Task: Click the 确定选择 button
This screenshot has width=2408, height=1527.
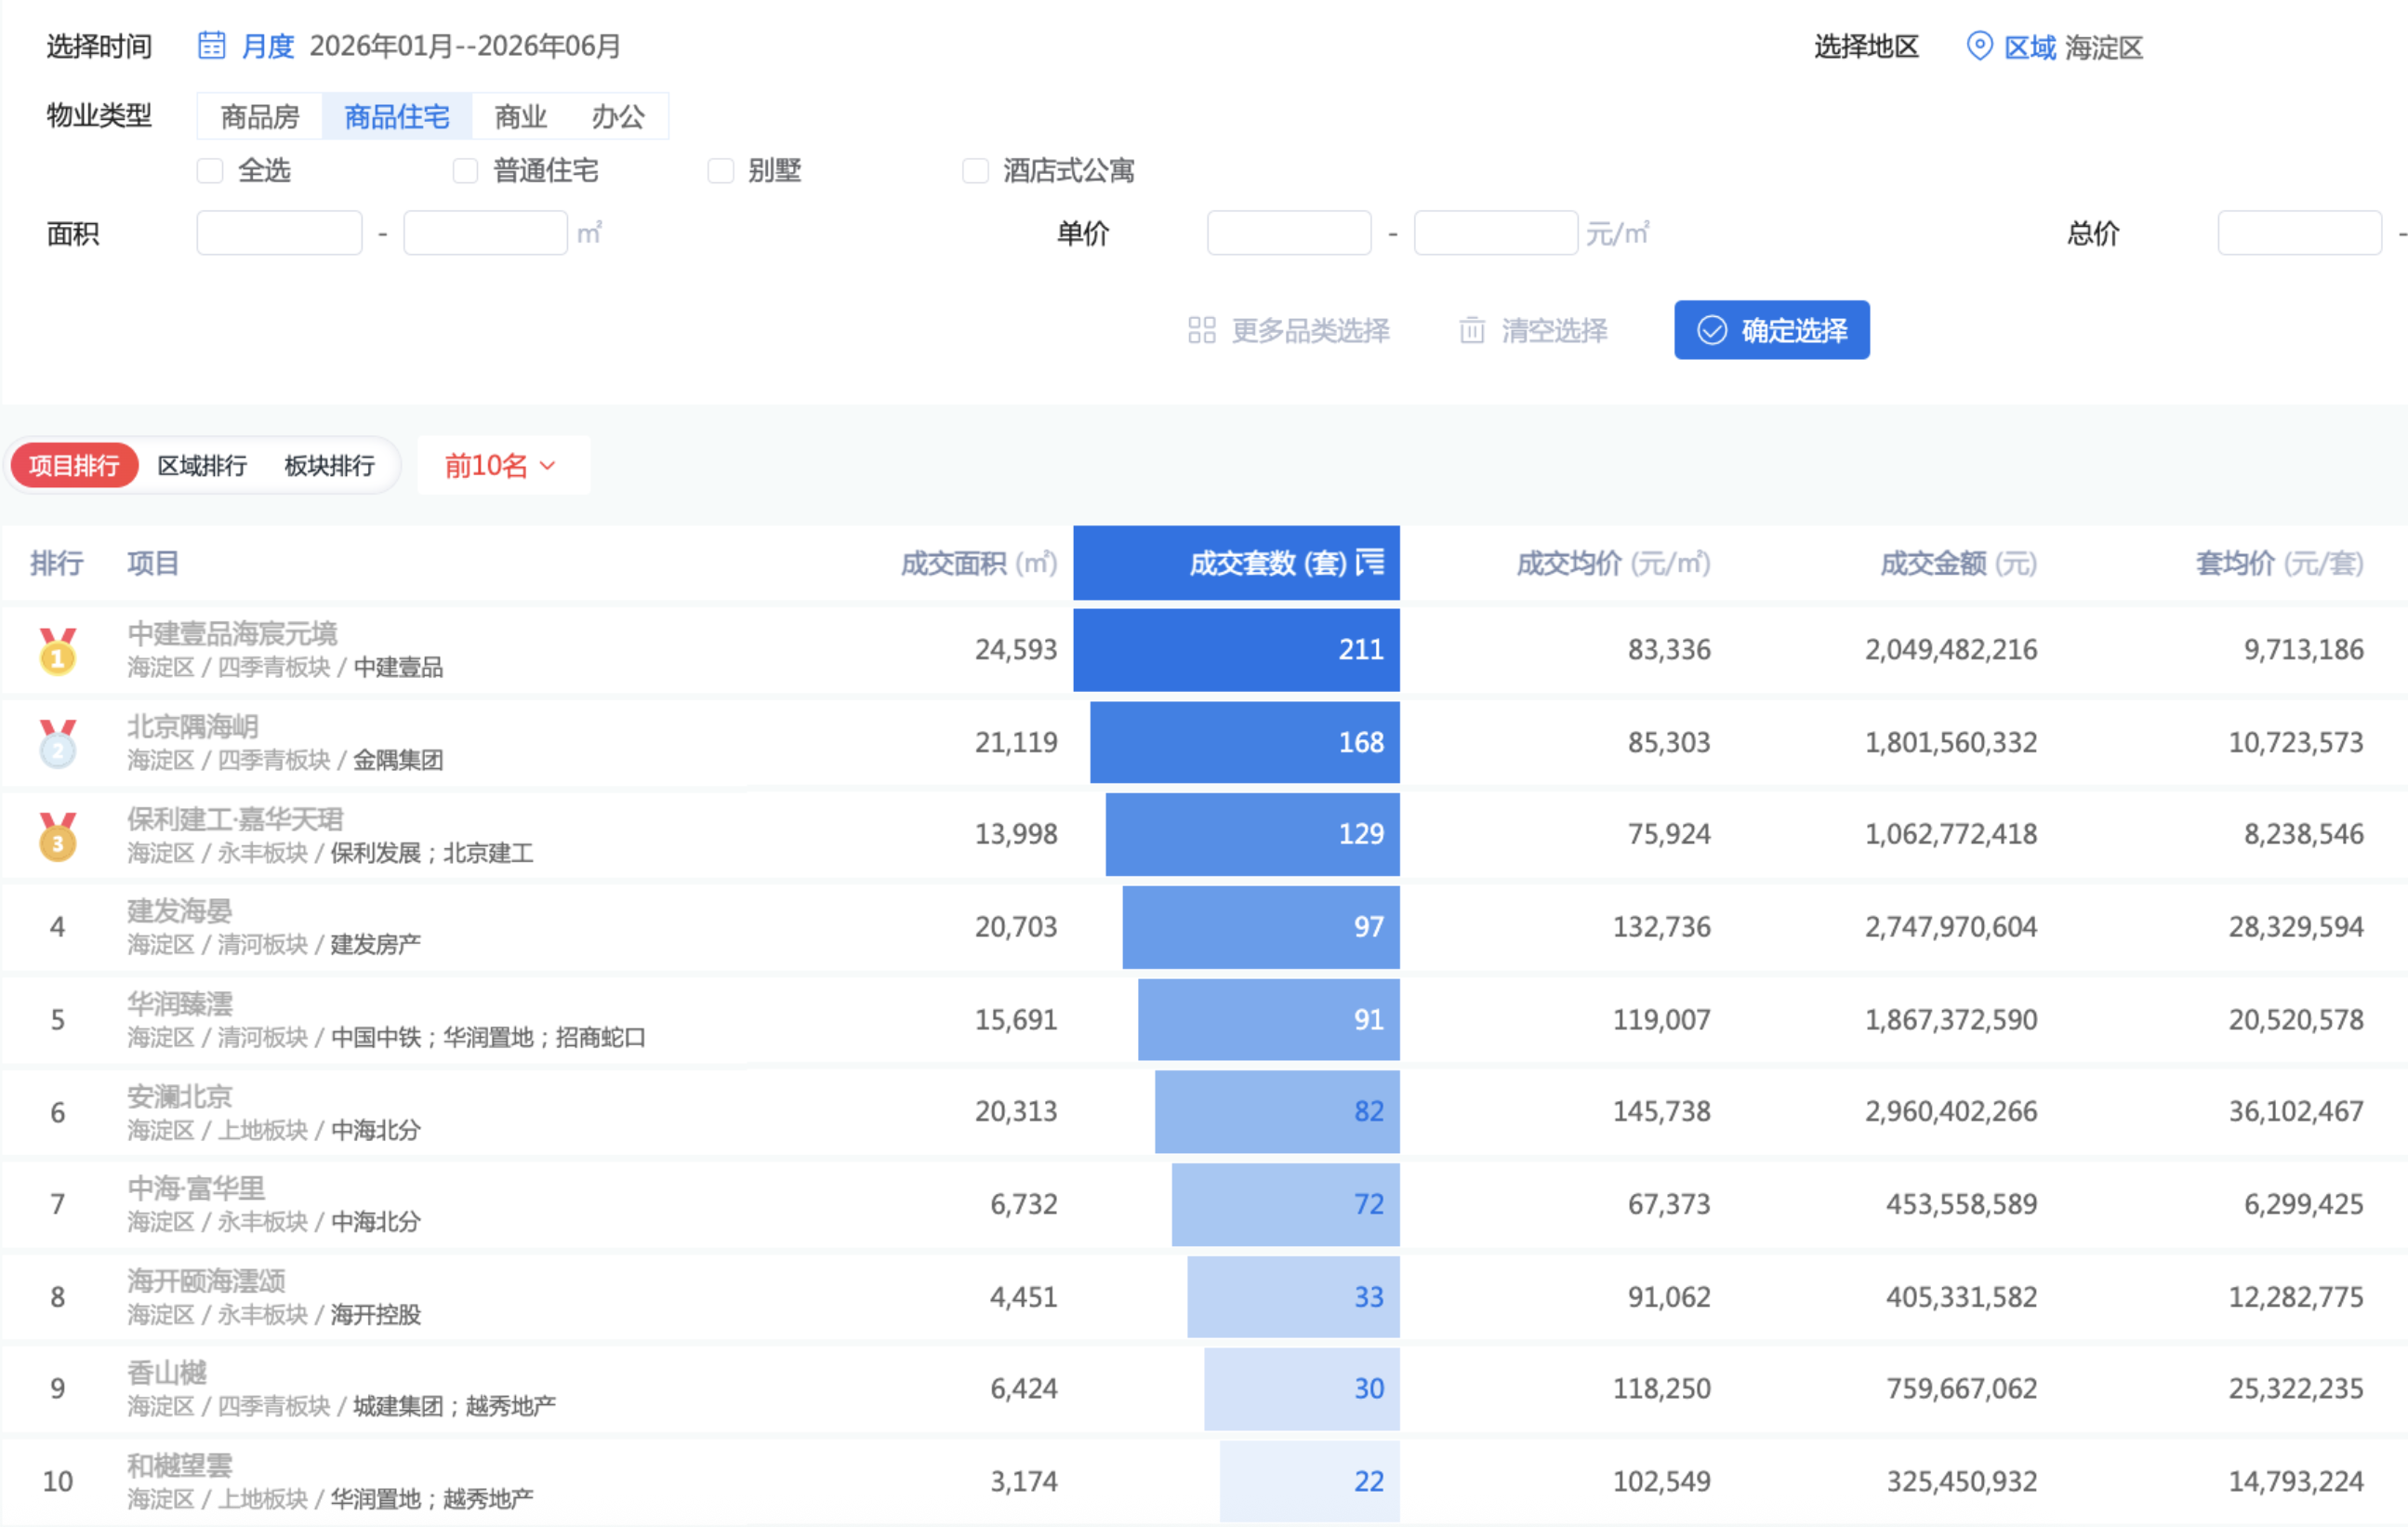Action: click(x=1772, y=330)
